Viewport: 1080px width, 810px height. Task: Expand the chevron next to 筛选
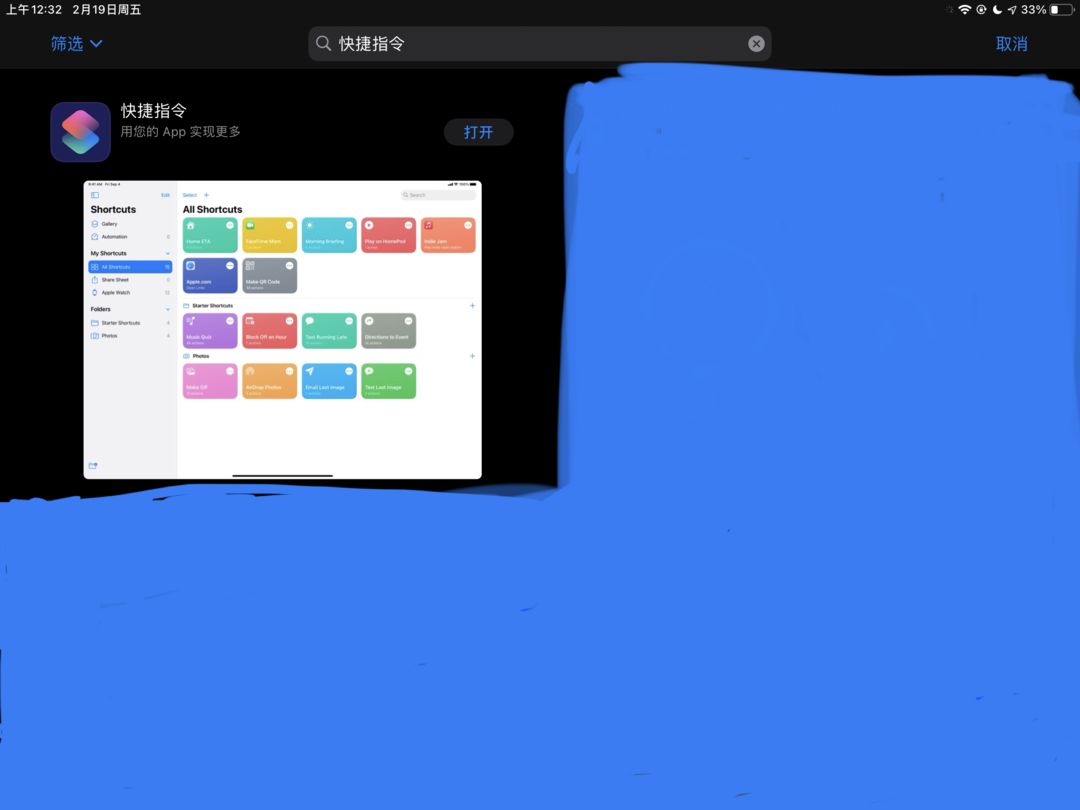point(96,43)
